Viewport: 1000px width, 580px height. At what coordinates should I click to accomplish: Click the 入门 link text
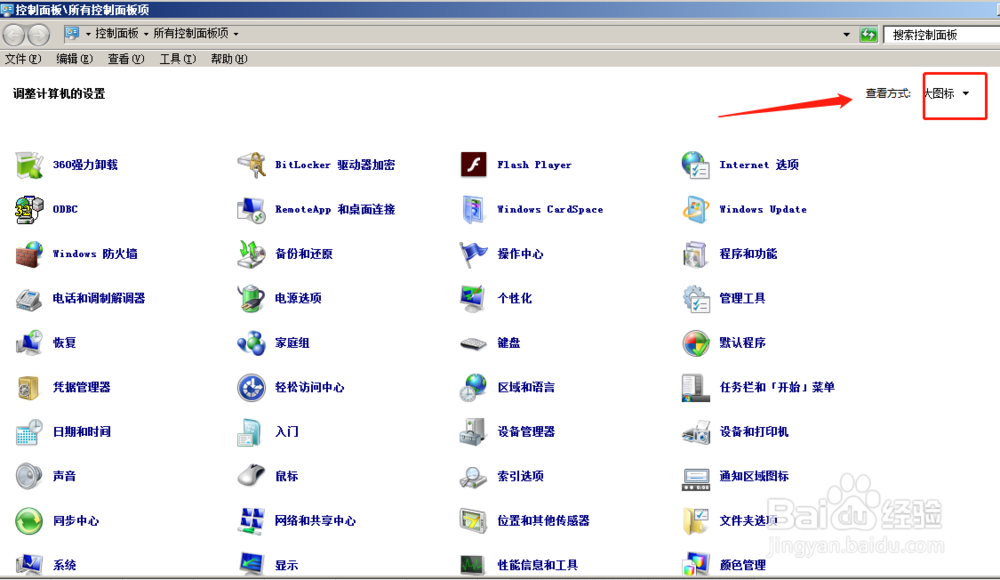(286, 432)
